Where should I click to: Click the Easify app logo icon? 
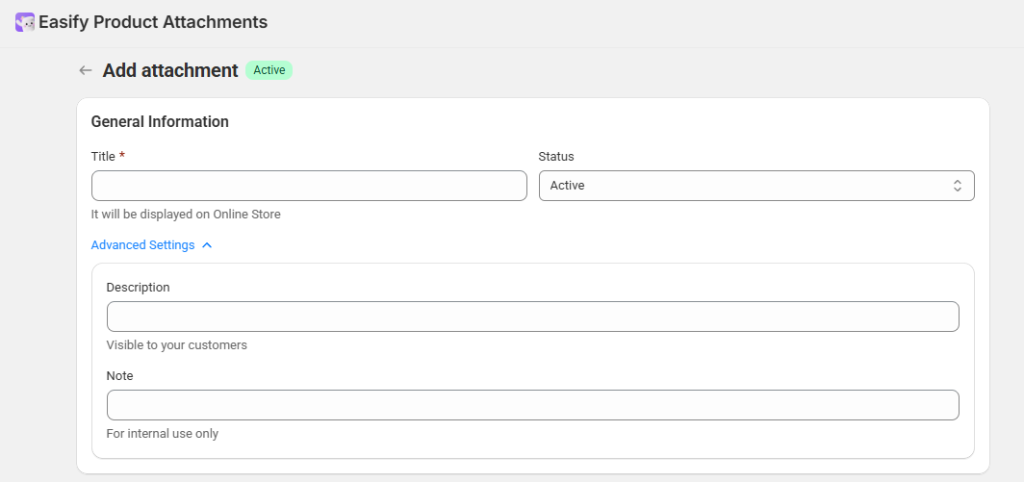(x=24, y=22)
